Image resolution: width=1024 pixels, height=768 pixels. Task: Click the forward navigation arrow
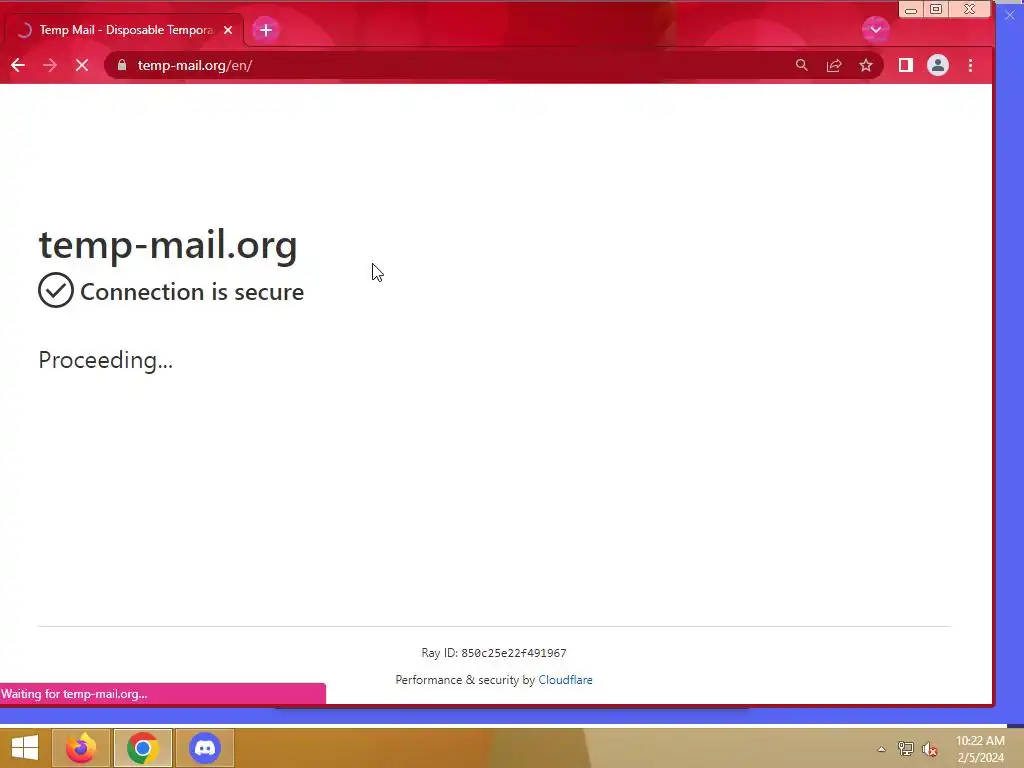click(50, 65)
